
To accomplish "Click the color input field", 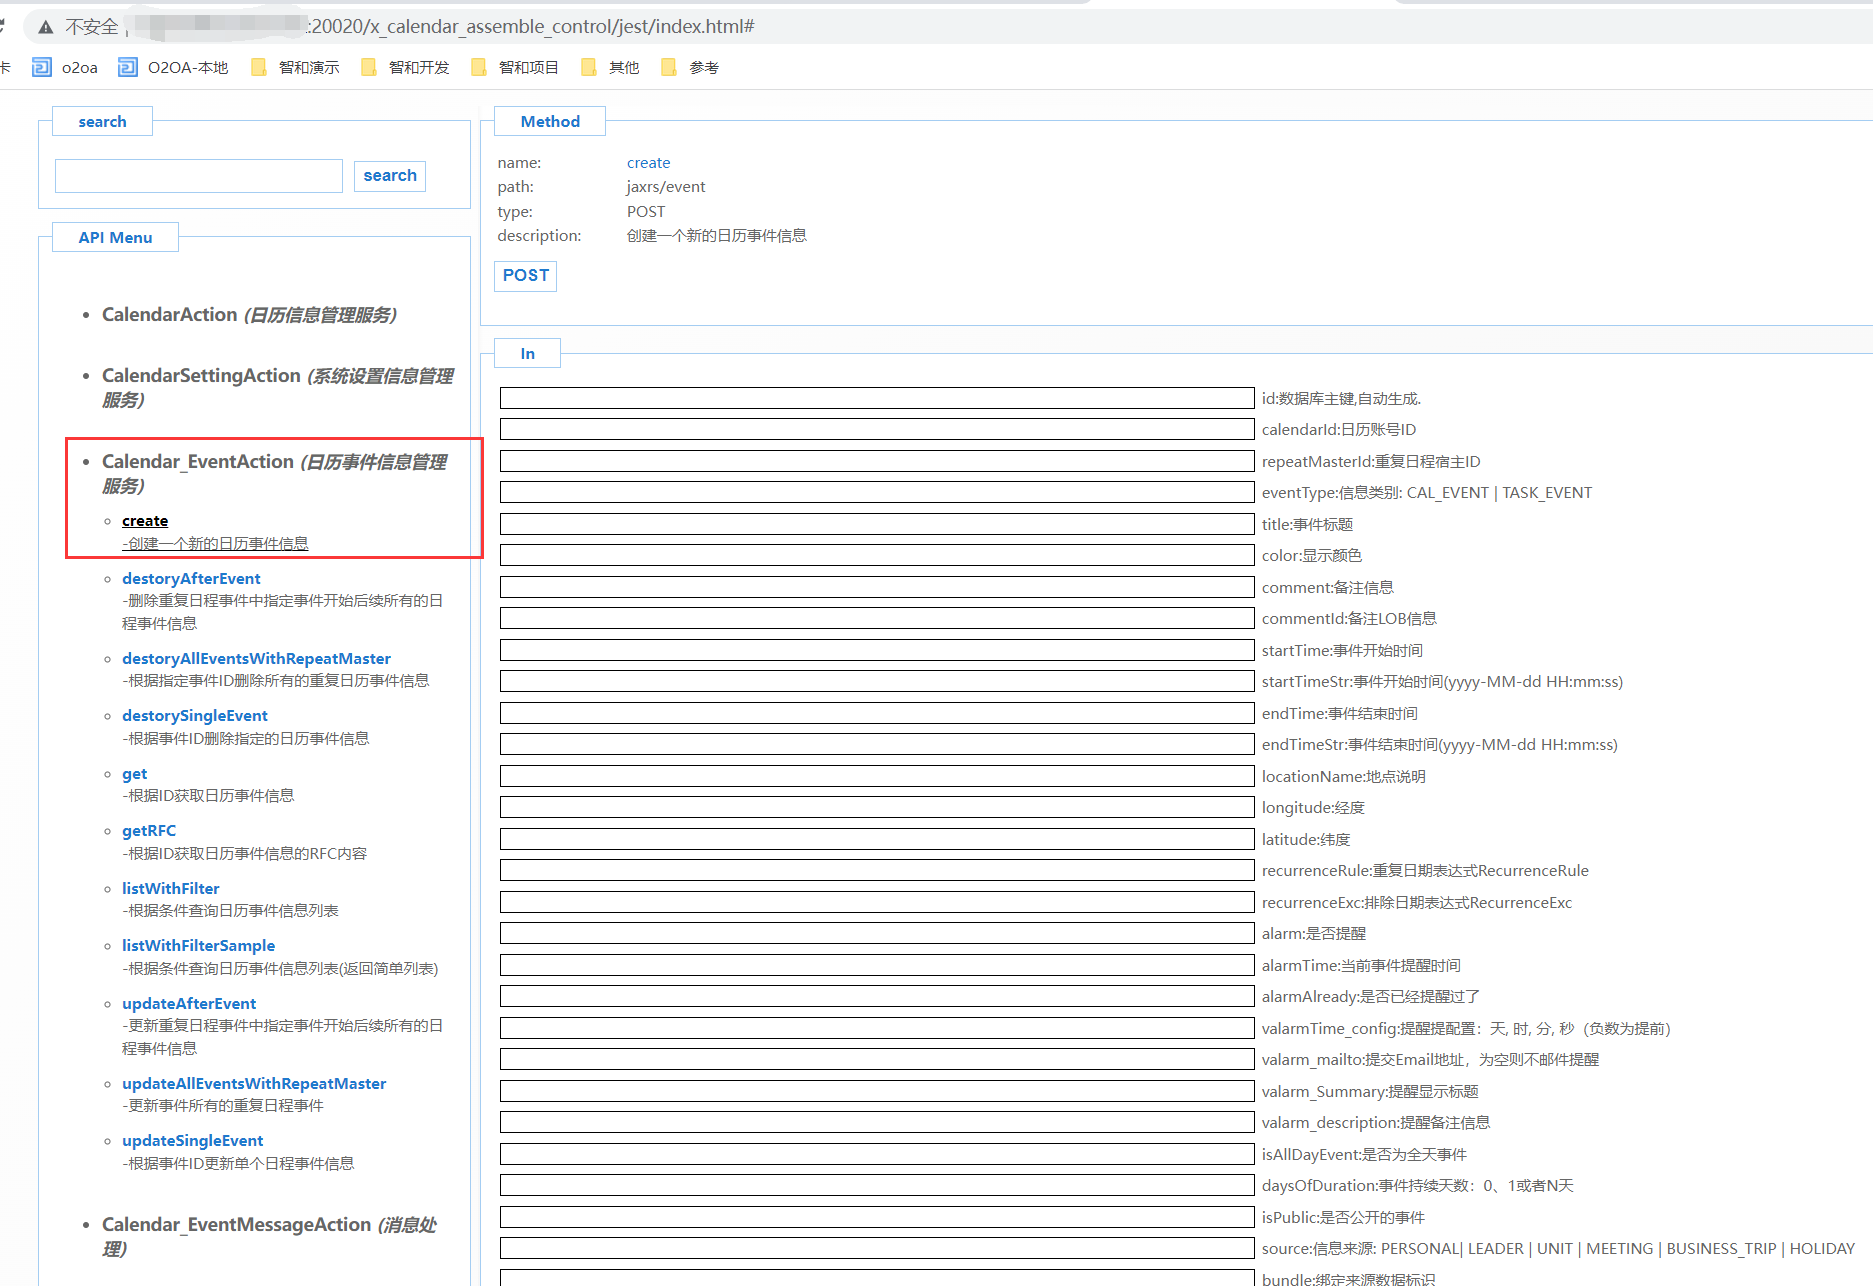I will [876, 556].
